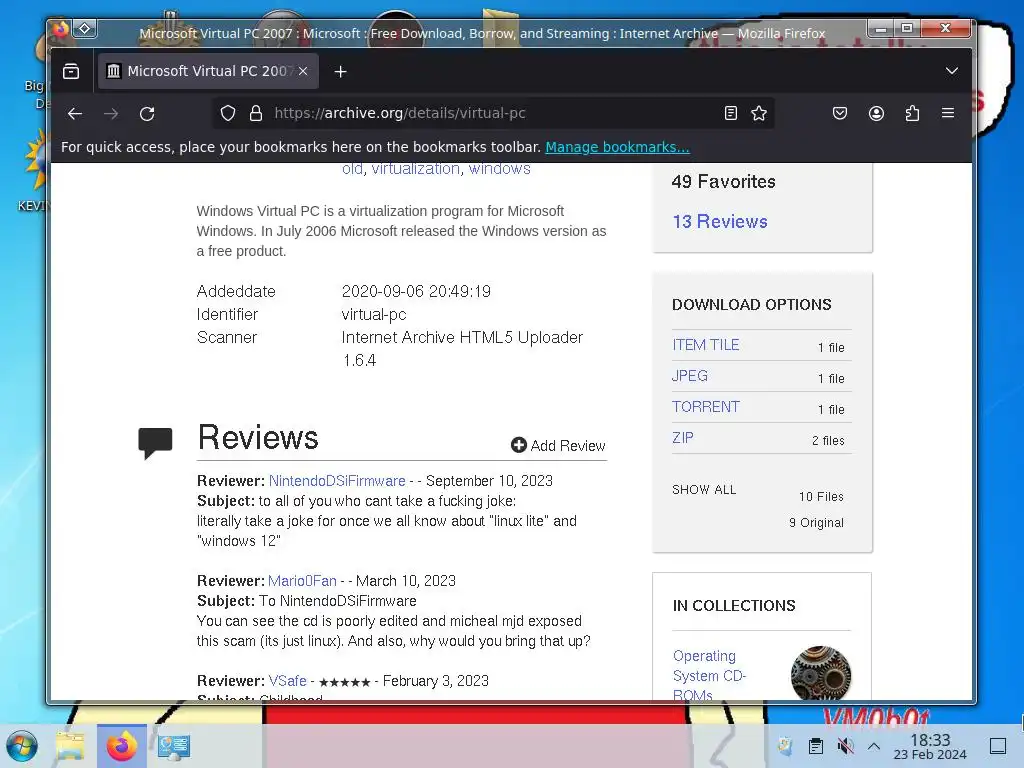
Task: View site security padlock info
Action: 256,113
